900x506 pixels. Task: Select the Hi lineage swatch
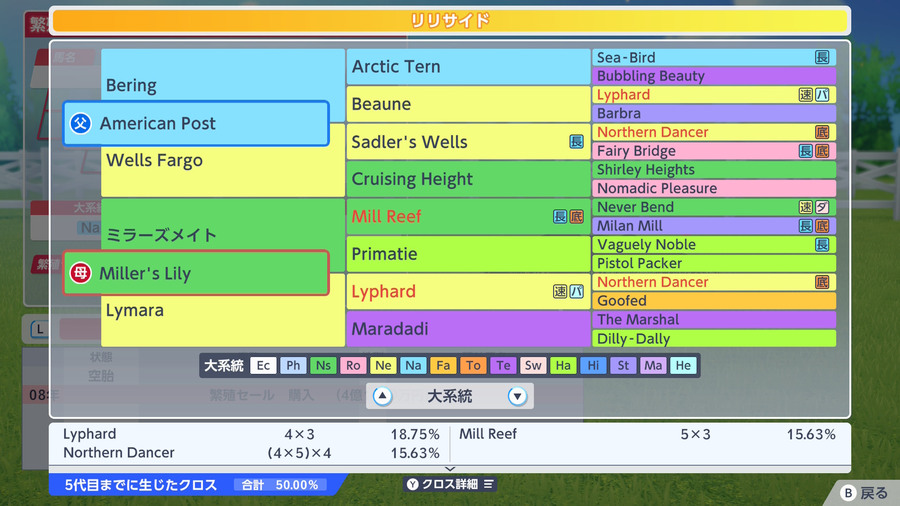[x=593, y=365]
